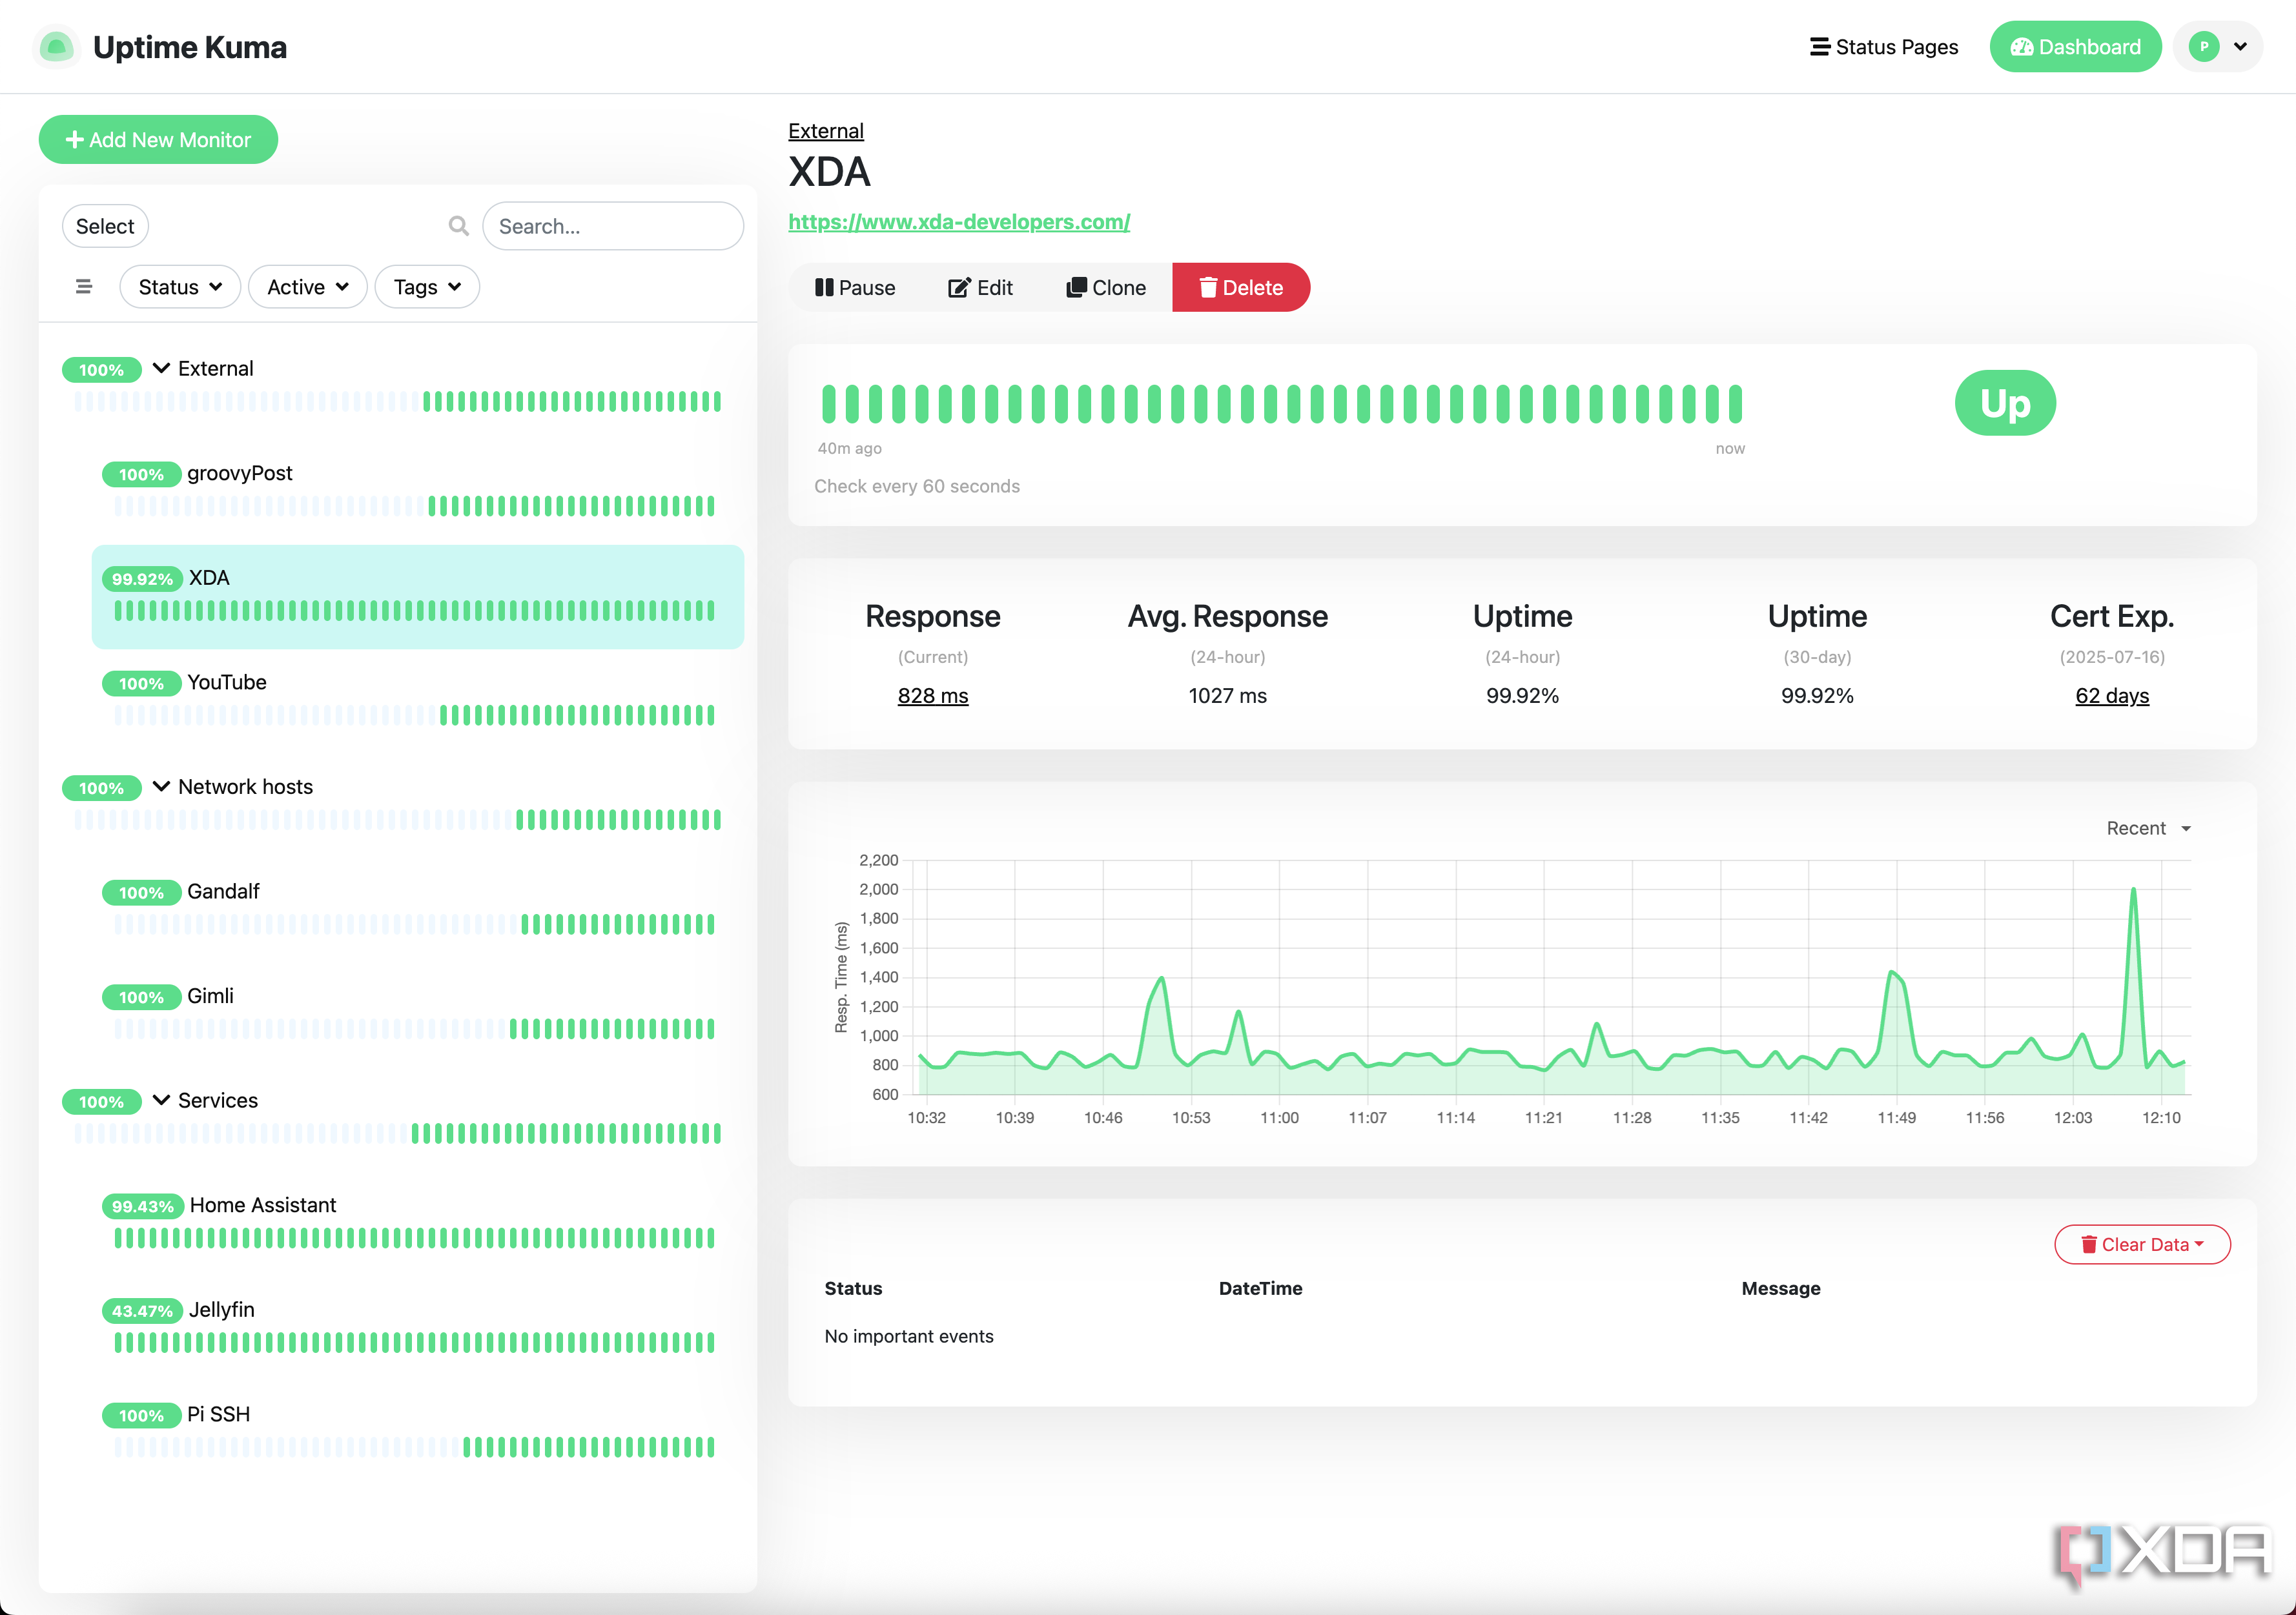This screenshot has width=2296, height=1615.
Task: Click the search magnifier icon
Action: click(x=458, y=226)
